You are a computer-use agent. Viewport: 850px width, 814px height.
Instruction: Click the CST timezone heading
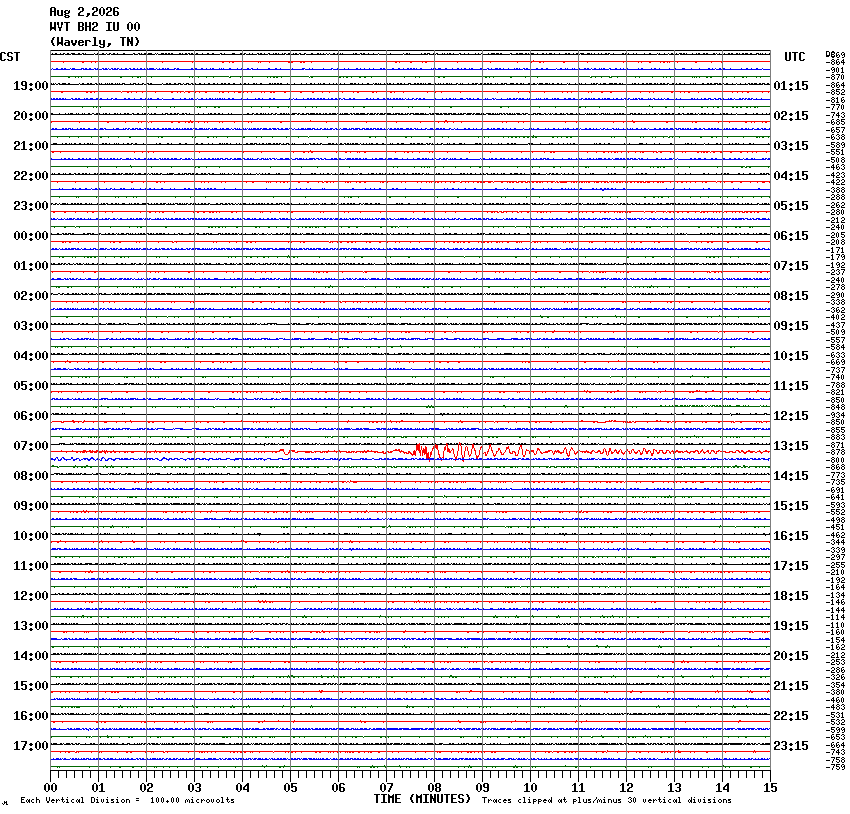(10, 57)
